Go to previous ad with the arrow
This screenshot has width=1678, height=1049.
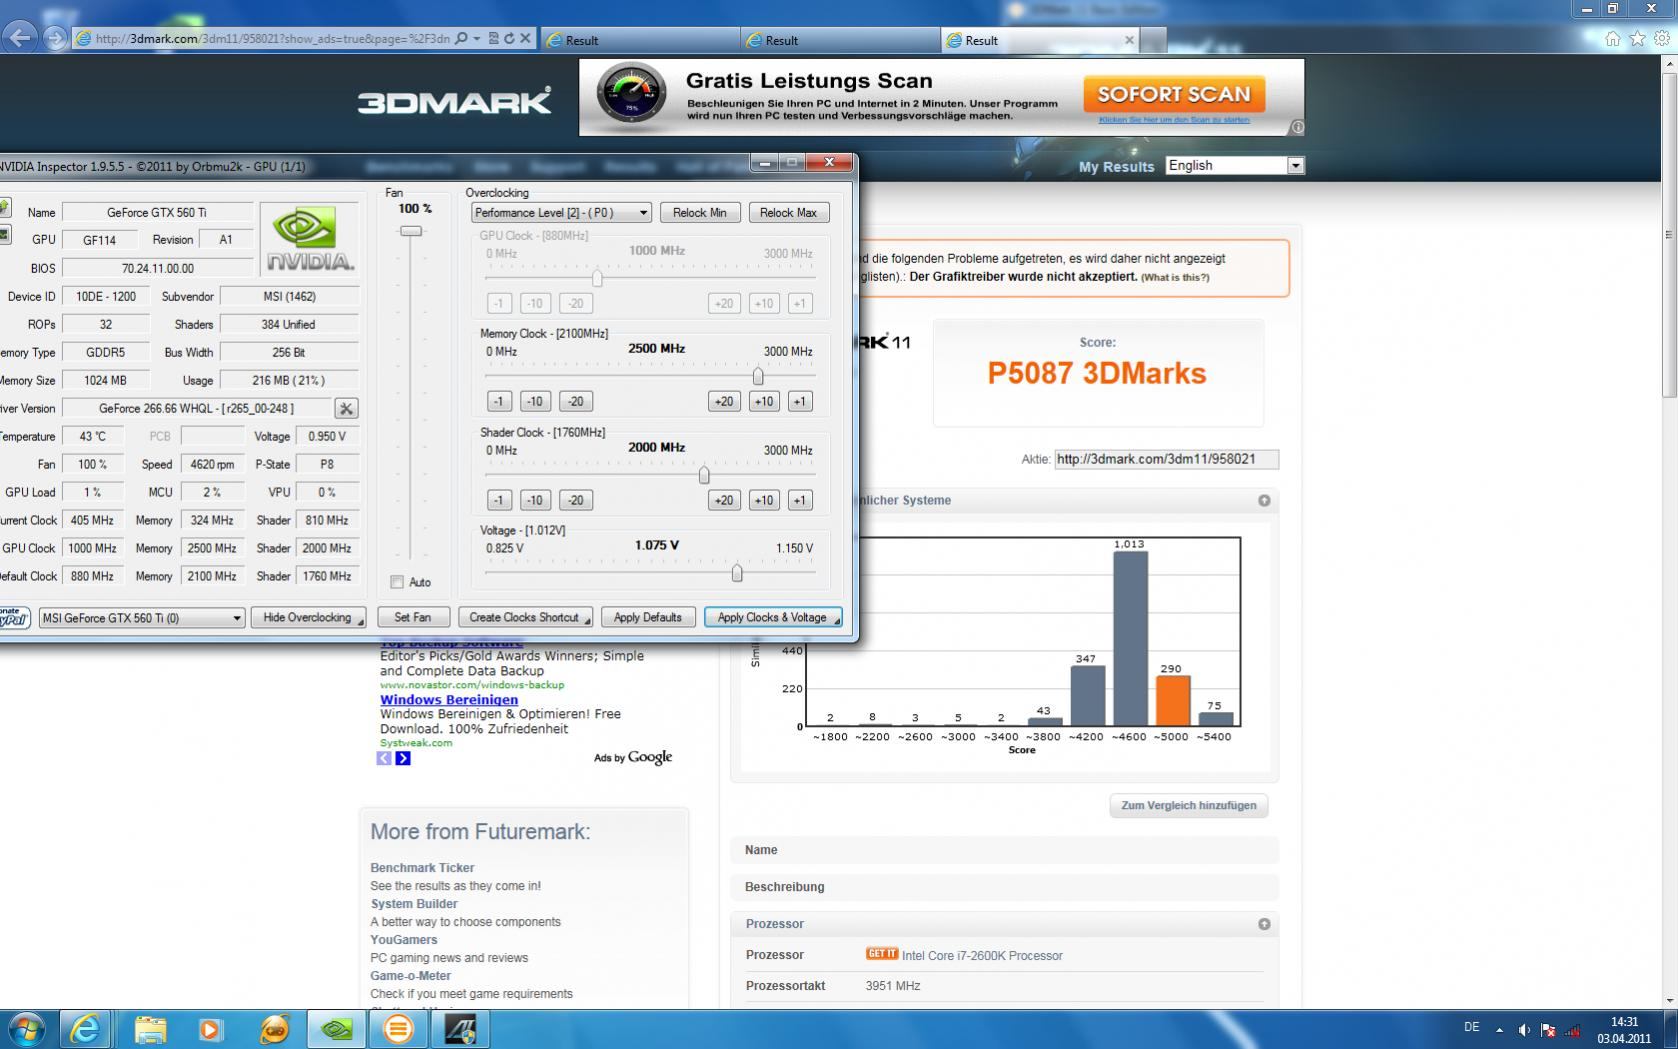384,758
